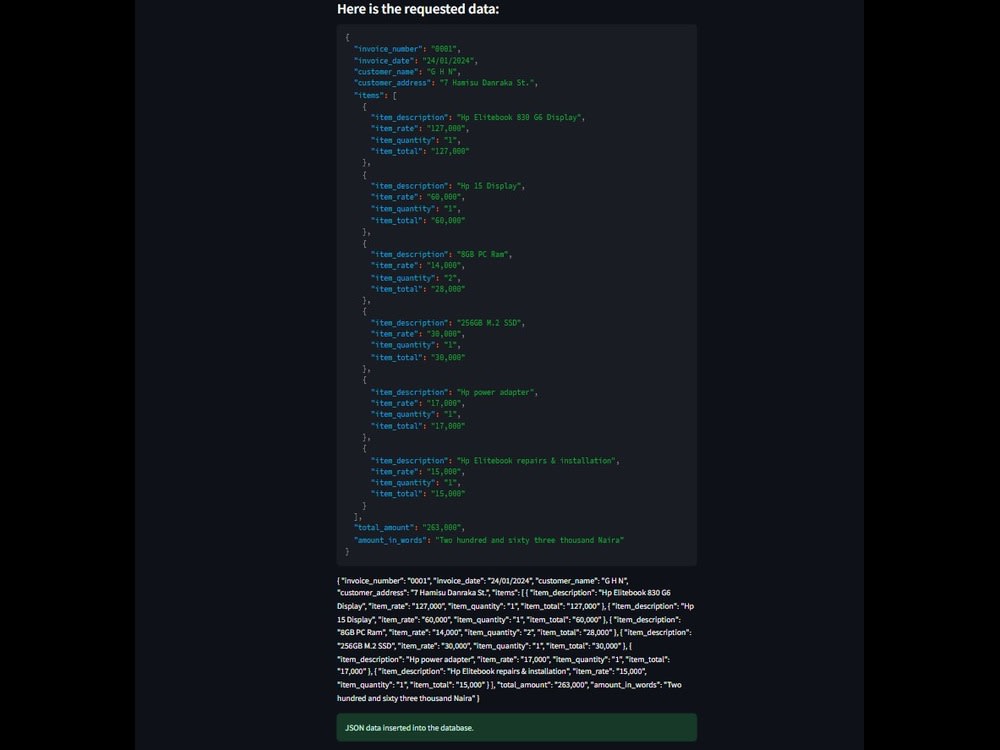
Task: Click item_quantity line under Hp 15 Display
Action: click(x=415, y=209)
